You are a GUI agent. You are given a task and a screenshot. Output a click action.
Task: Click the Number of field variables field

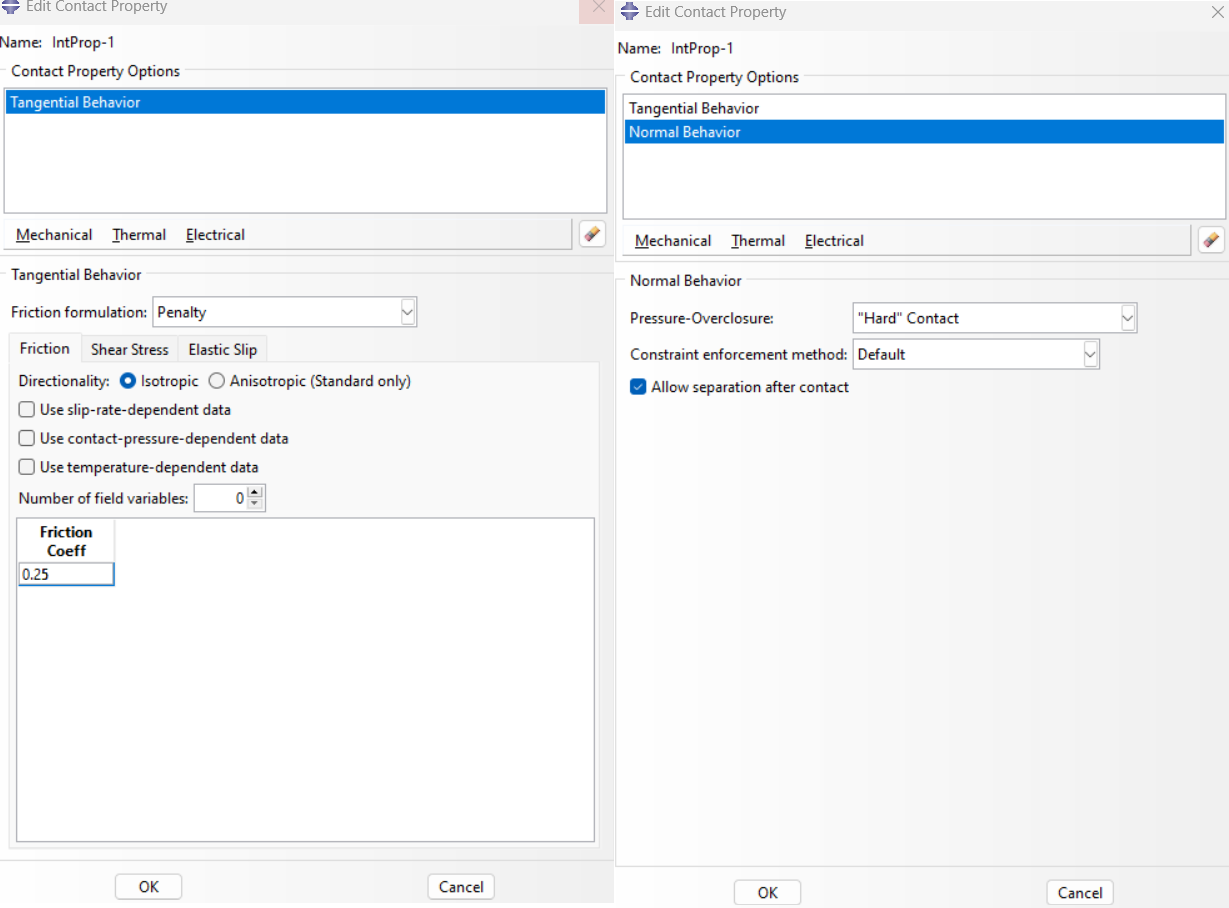click(x=220, y=498)
